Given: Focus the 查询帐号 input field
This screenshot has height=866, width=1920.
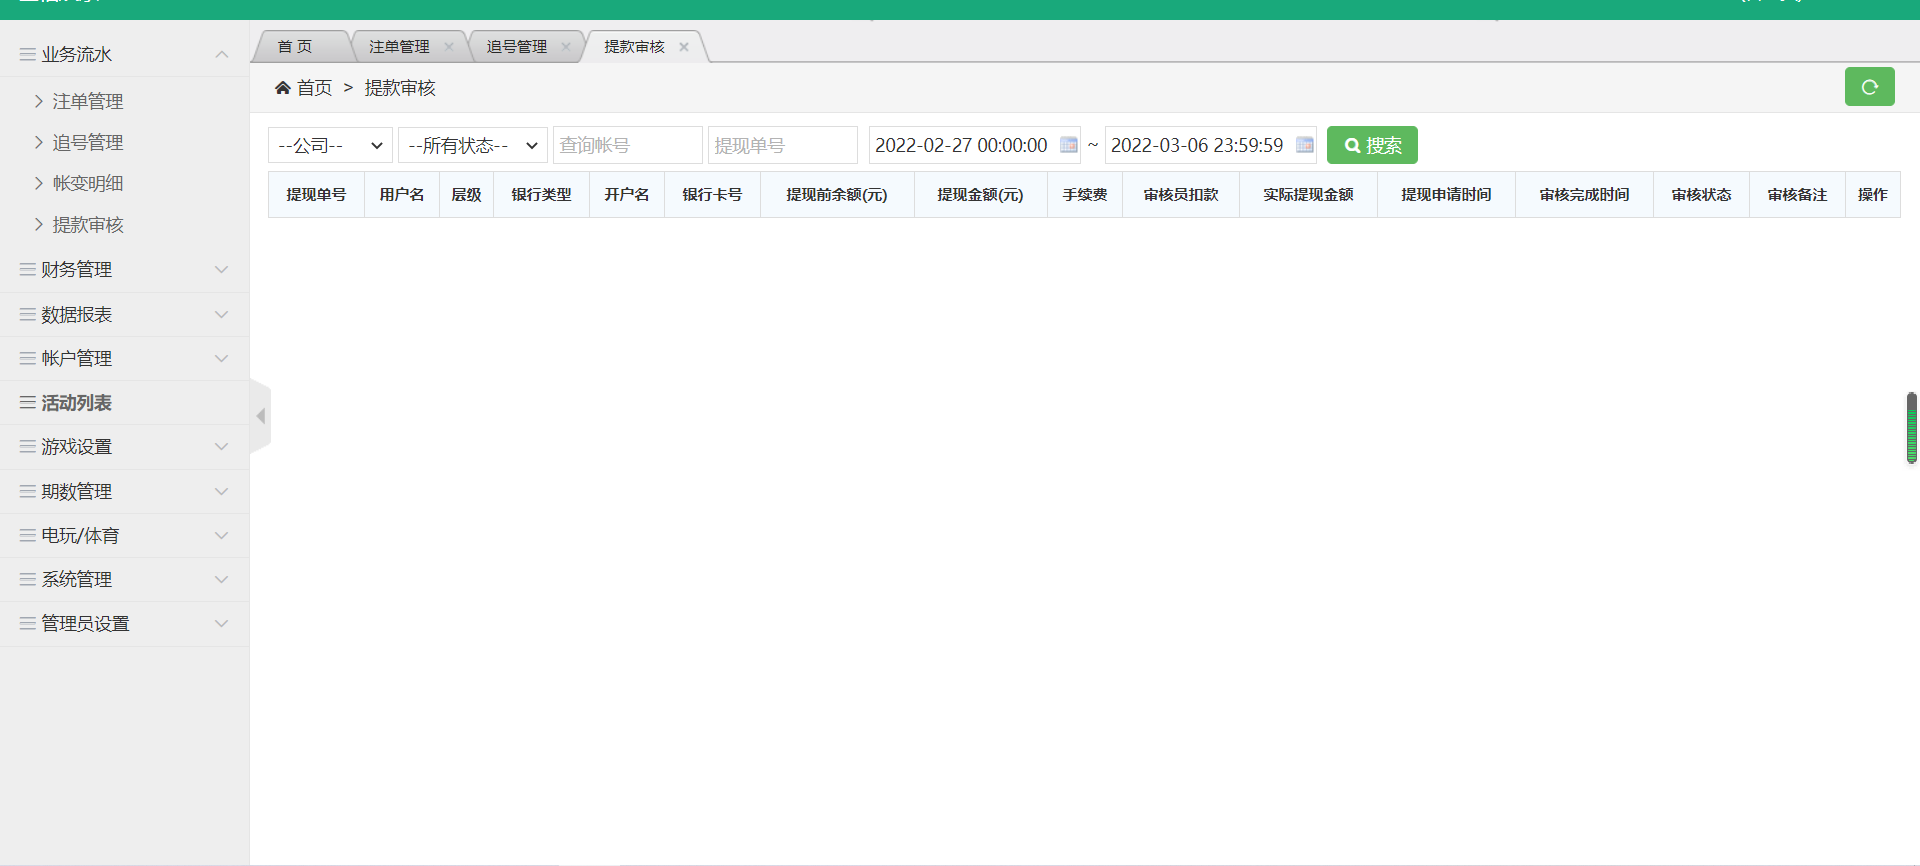Looking at the screenshot, I should click(627, 145).
